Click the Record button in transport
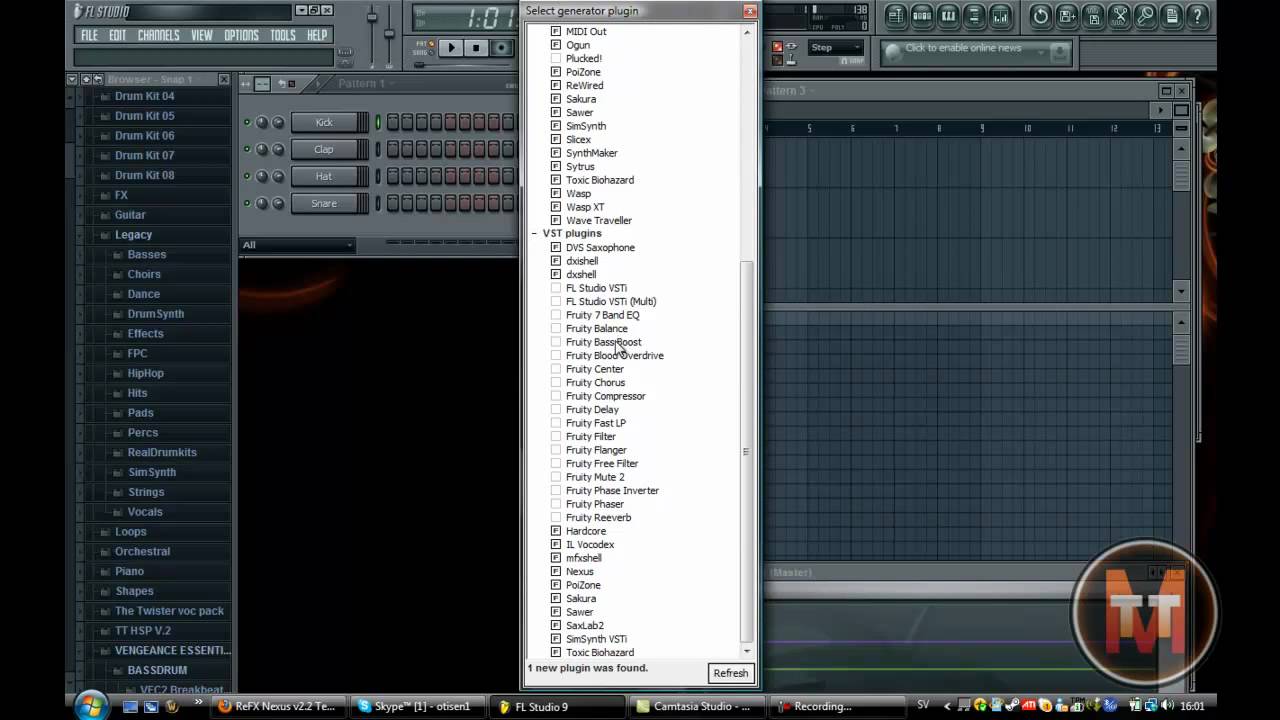Screen dimensions: 1280x720 click(501, 47)
